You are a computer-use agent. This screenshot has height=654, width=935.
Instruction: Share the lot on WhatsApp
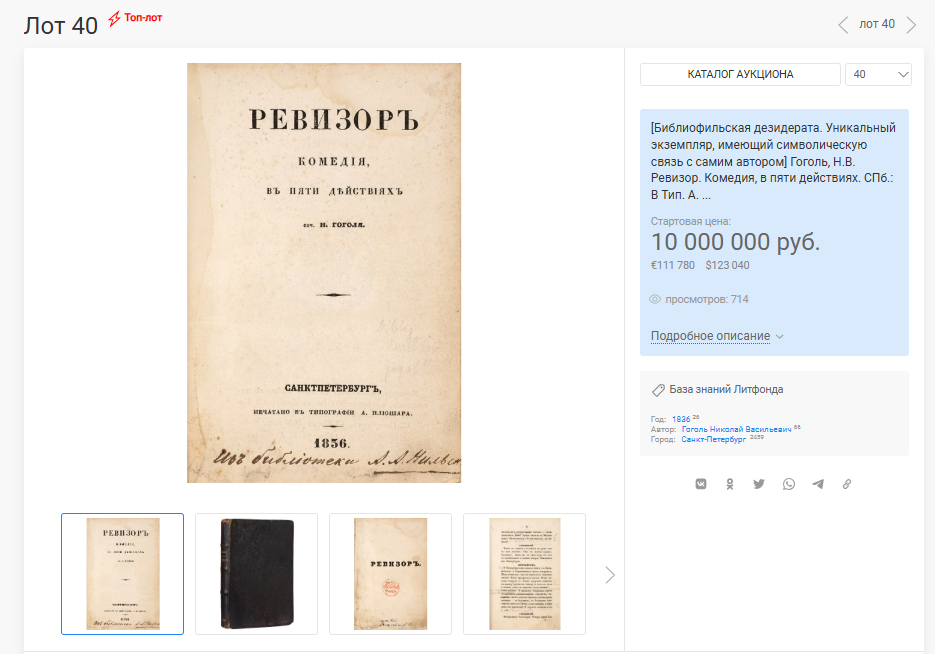click(788, 484)
